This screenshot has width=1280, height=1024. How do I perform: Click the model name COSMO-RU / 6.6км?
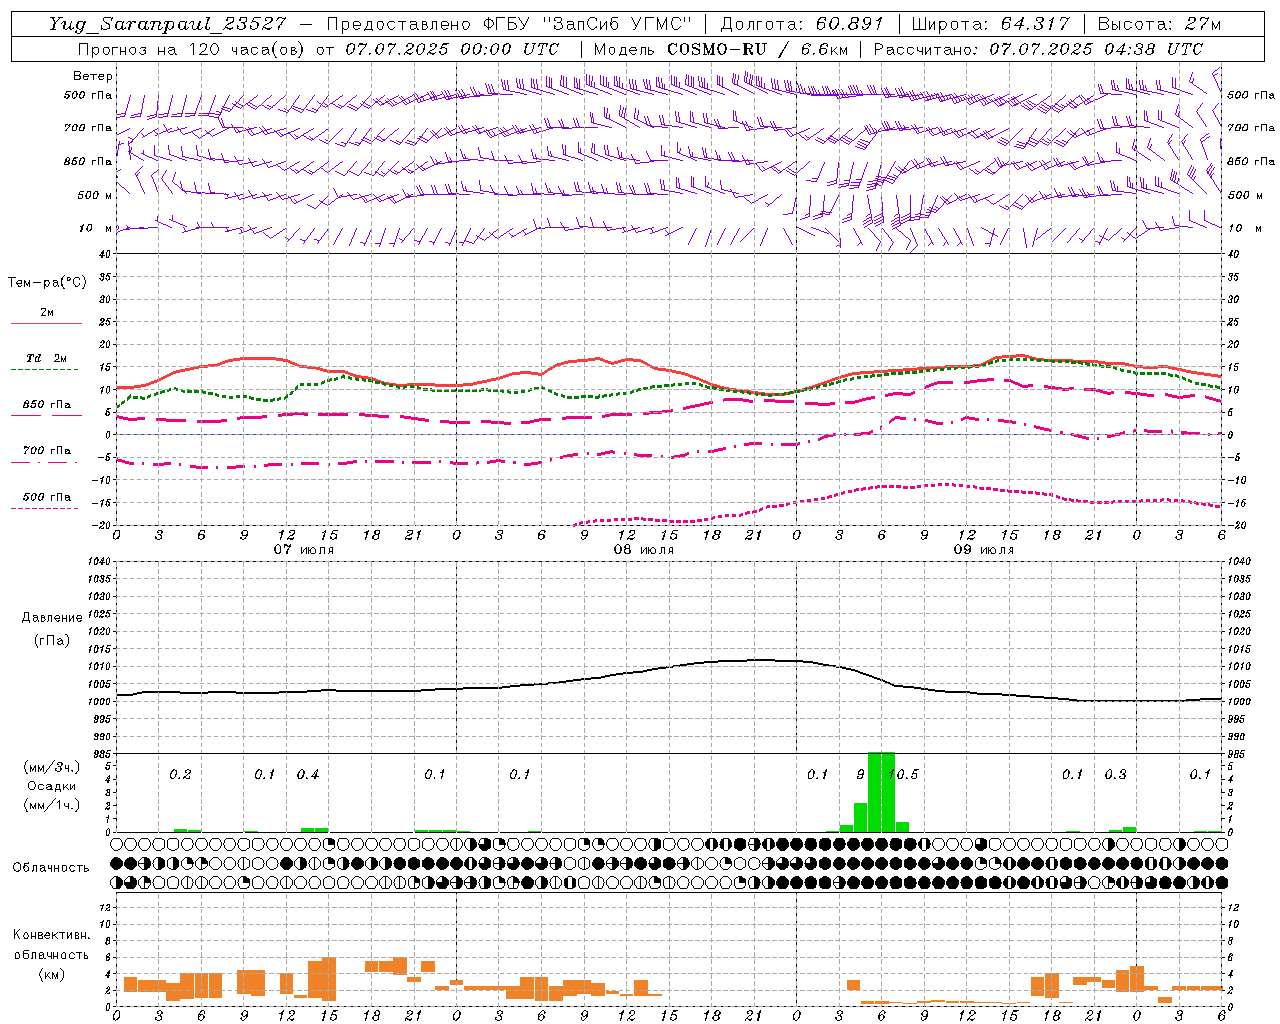point(757,49)
